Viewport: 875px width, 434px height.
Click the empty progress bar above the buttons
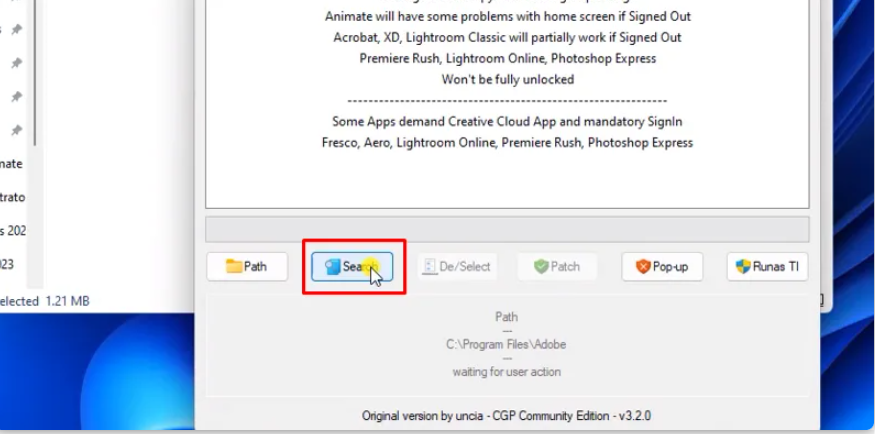coord(507,229)
